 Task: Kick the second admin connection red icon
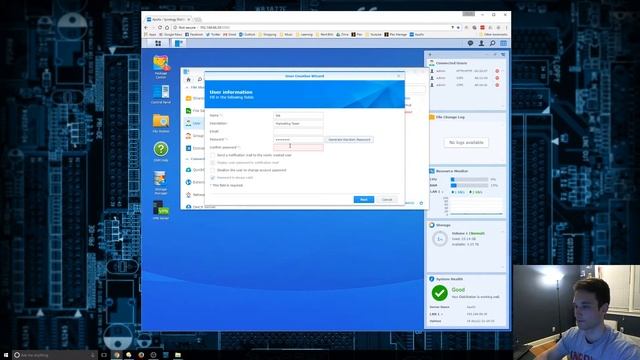click(x=497, y=78)
